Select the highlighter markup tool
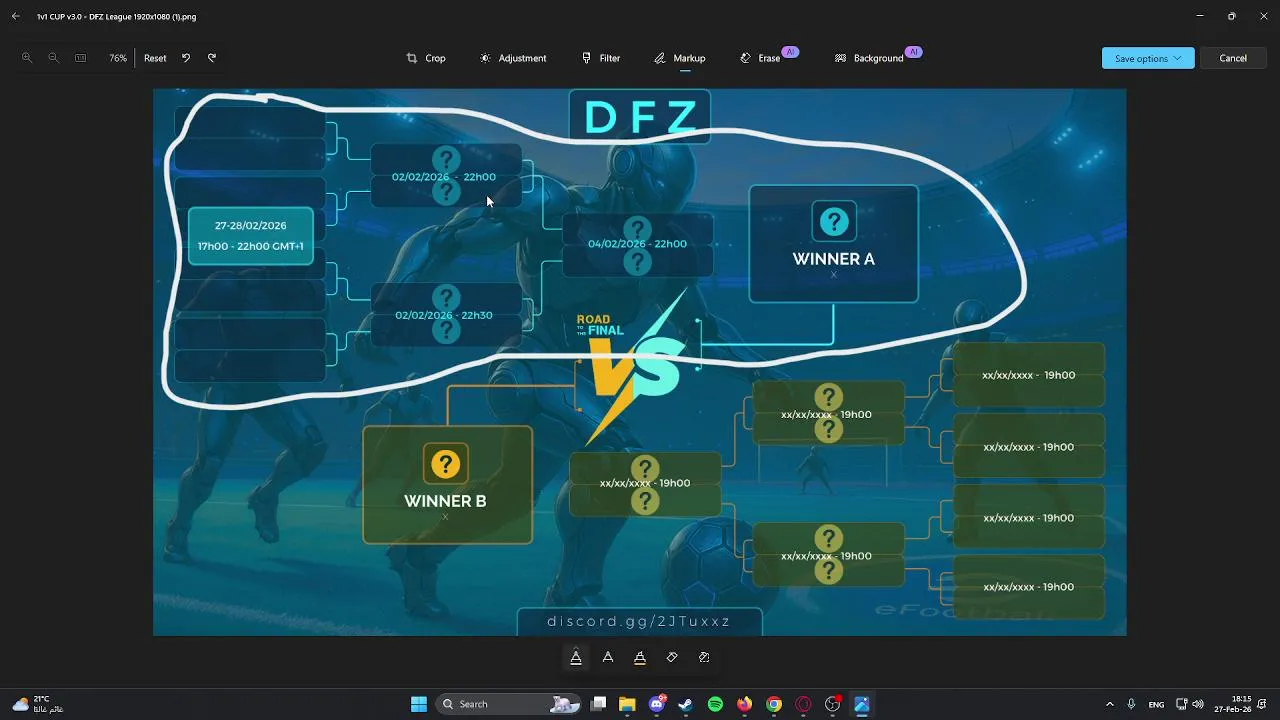 coord(640,657)
